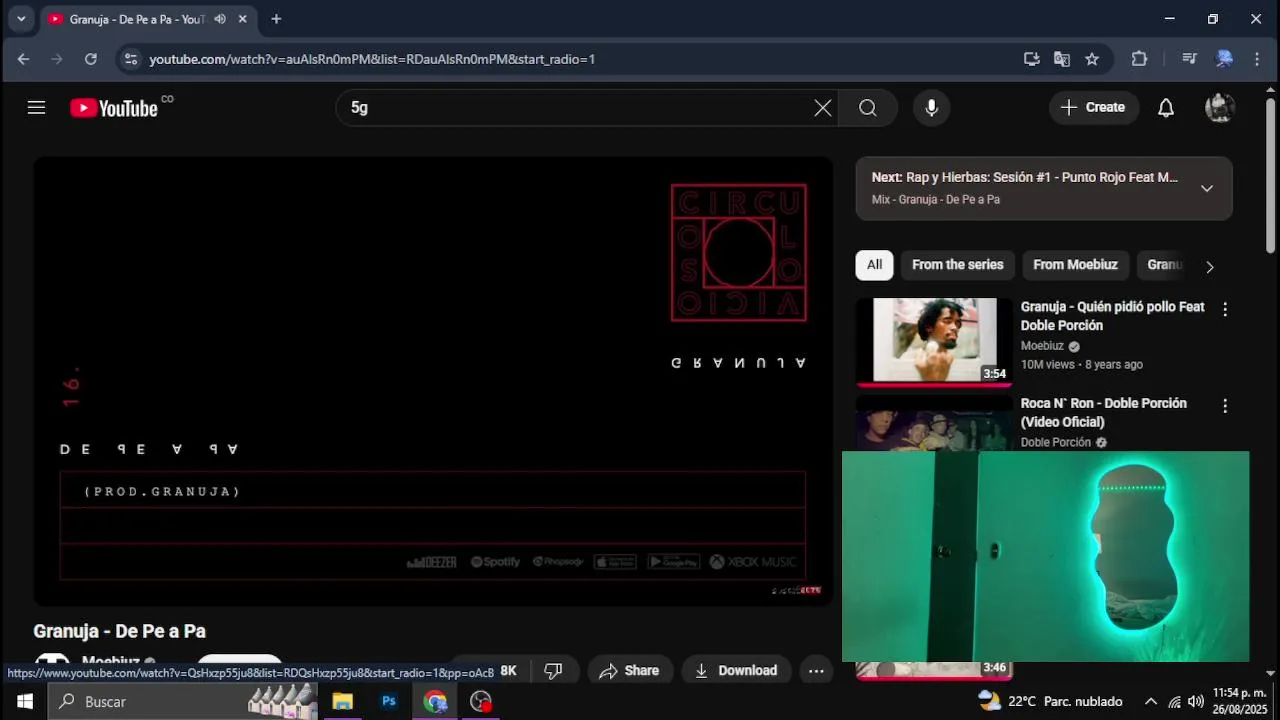This screenshot has width=1280, height=720.
Task: Share the video
Action: (630, 671)
